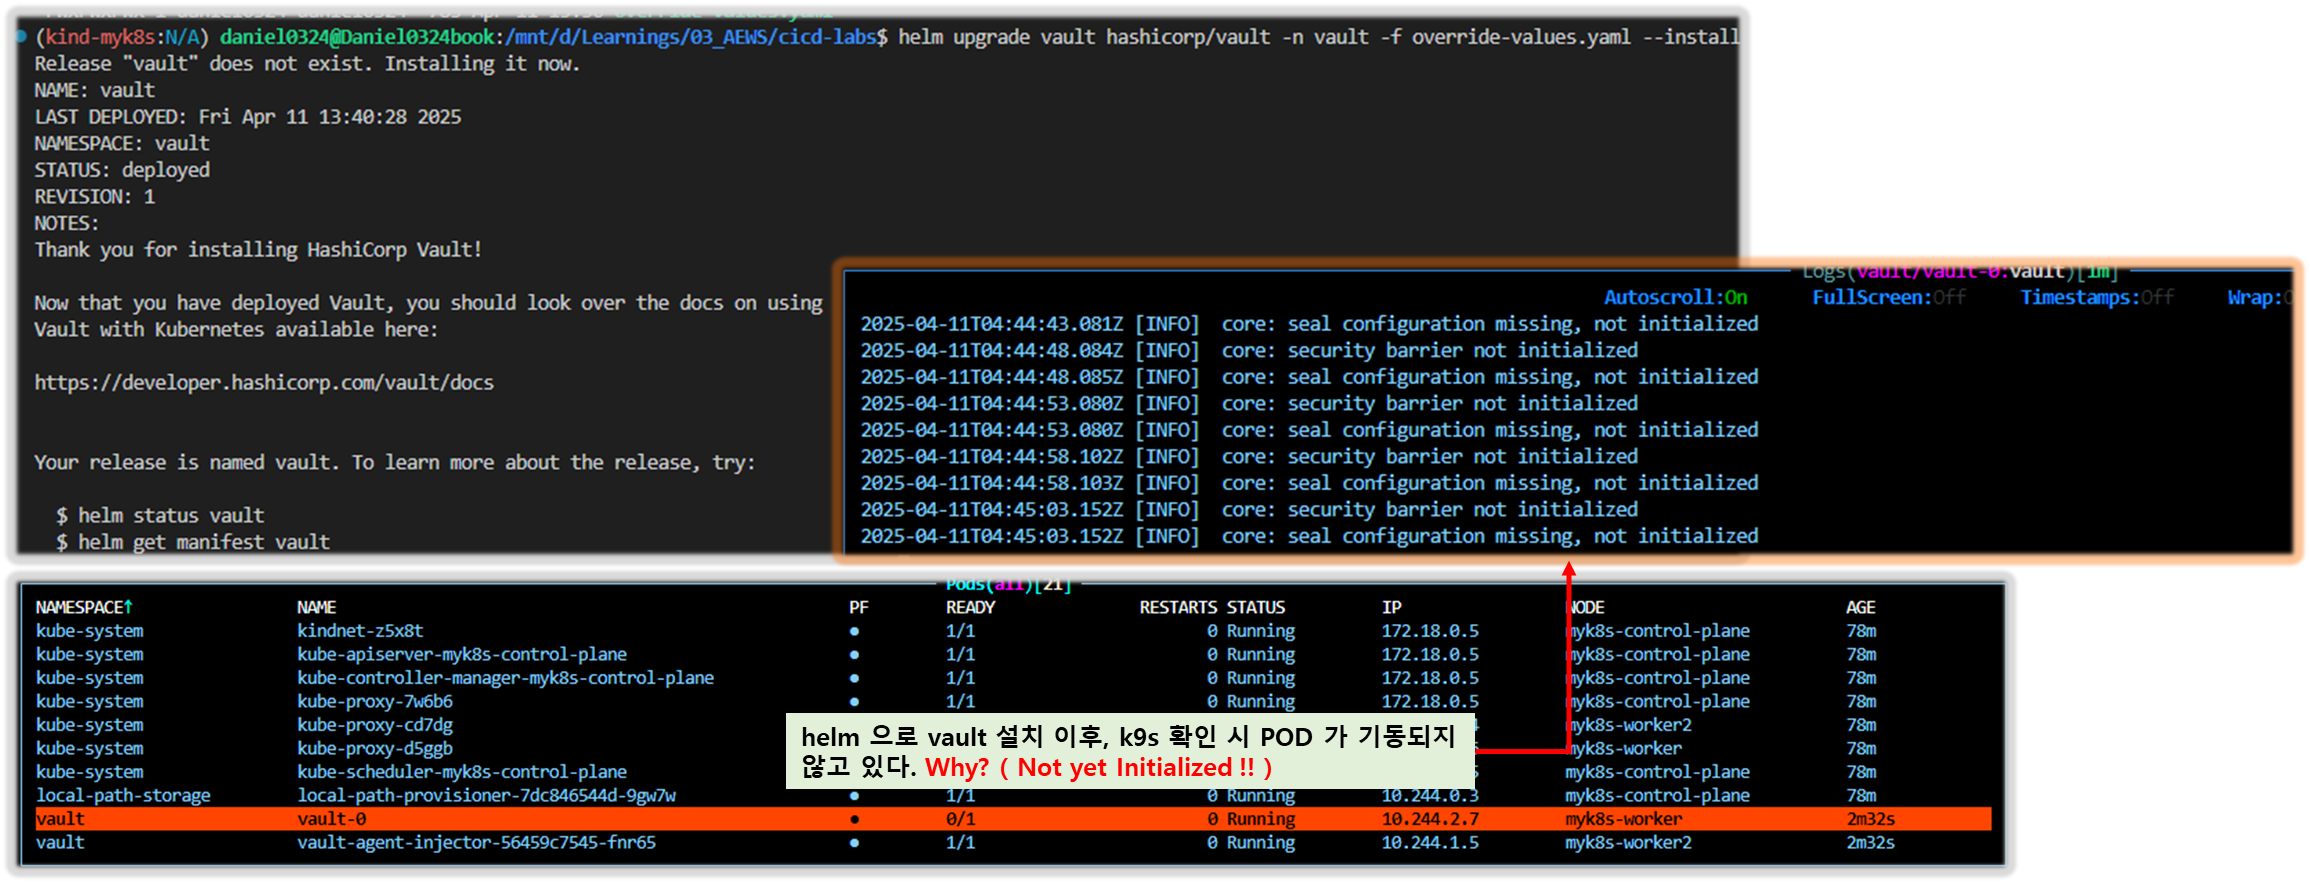
Task: Click the log line timestamped 04:44:48.085Z
Action: (x=1309, y=377)
